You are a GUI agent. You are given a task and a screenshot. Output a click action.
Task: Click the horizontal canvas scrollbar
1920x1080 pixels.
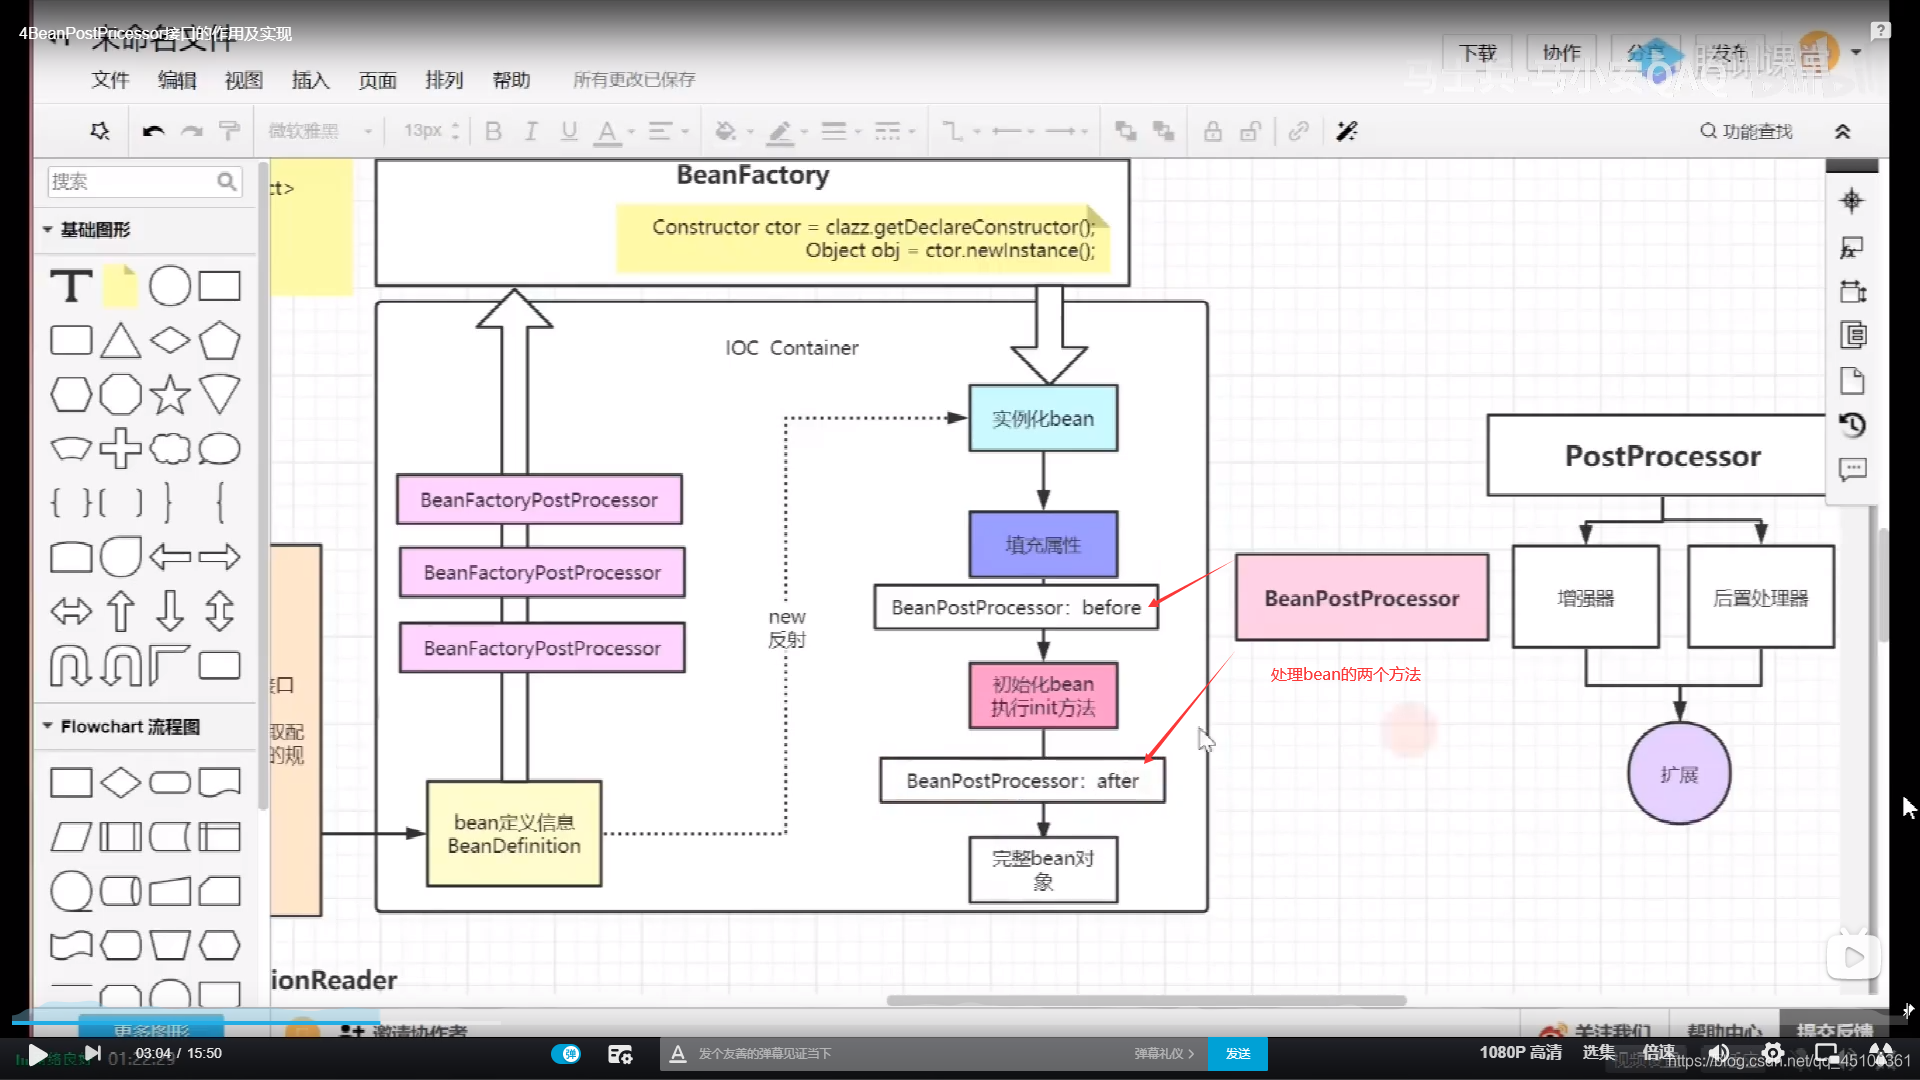tap(1146, 1000)
